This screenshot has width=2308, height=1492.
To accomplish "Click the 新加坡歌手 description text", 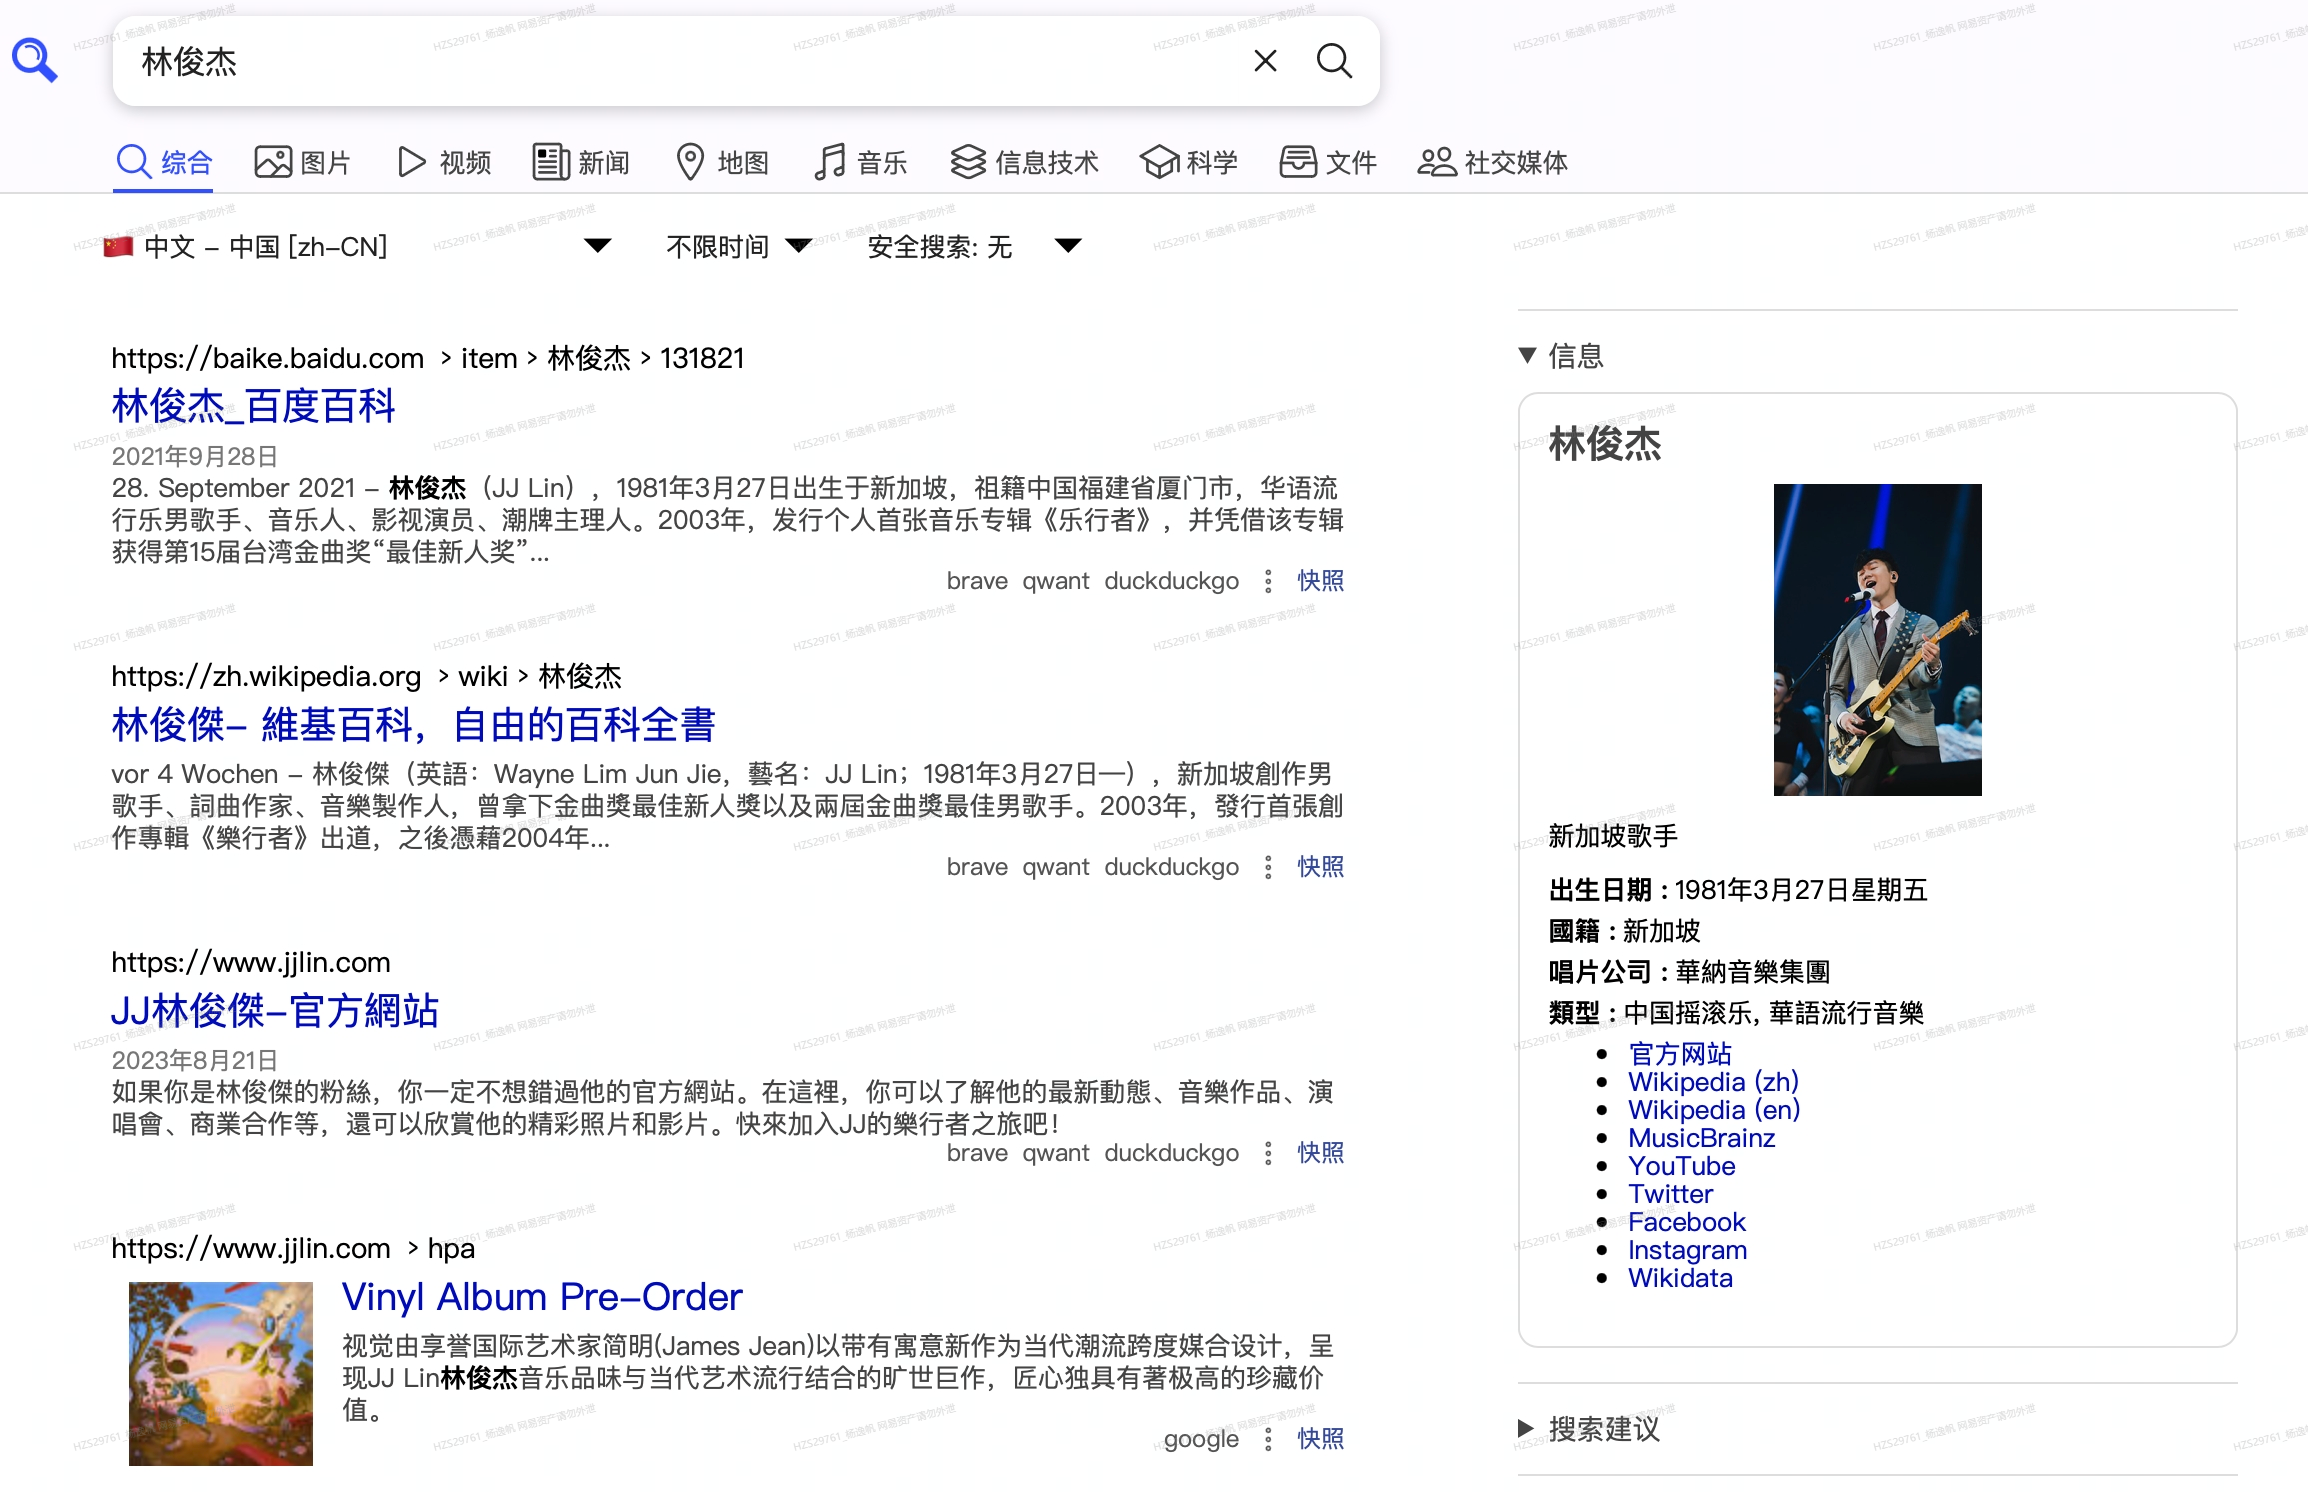I will click(x=1612, y=836).
